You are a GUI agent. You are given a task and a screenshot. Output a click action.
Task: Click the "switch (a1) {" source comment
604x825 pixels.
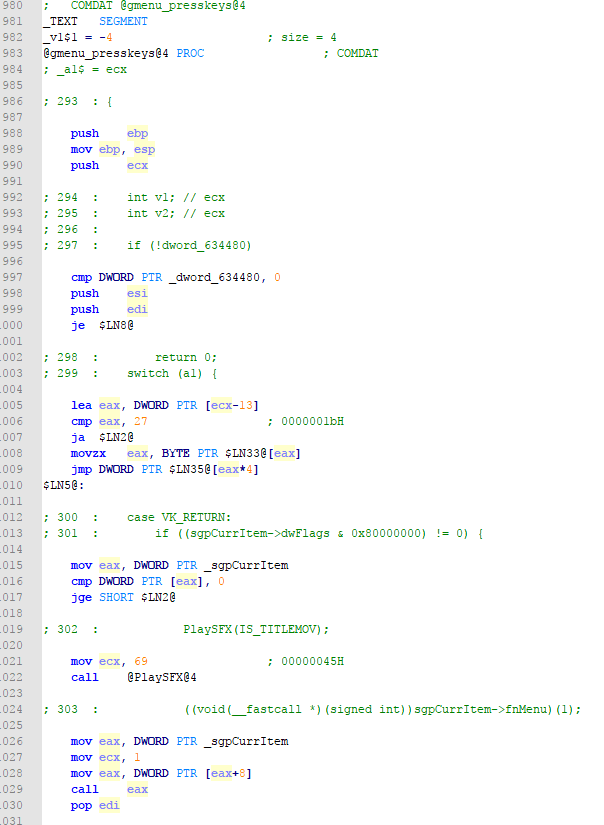point(173,374)
